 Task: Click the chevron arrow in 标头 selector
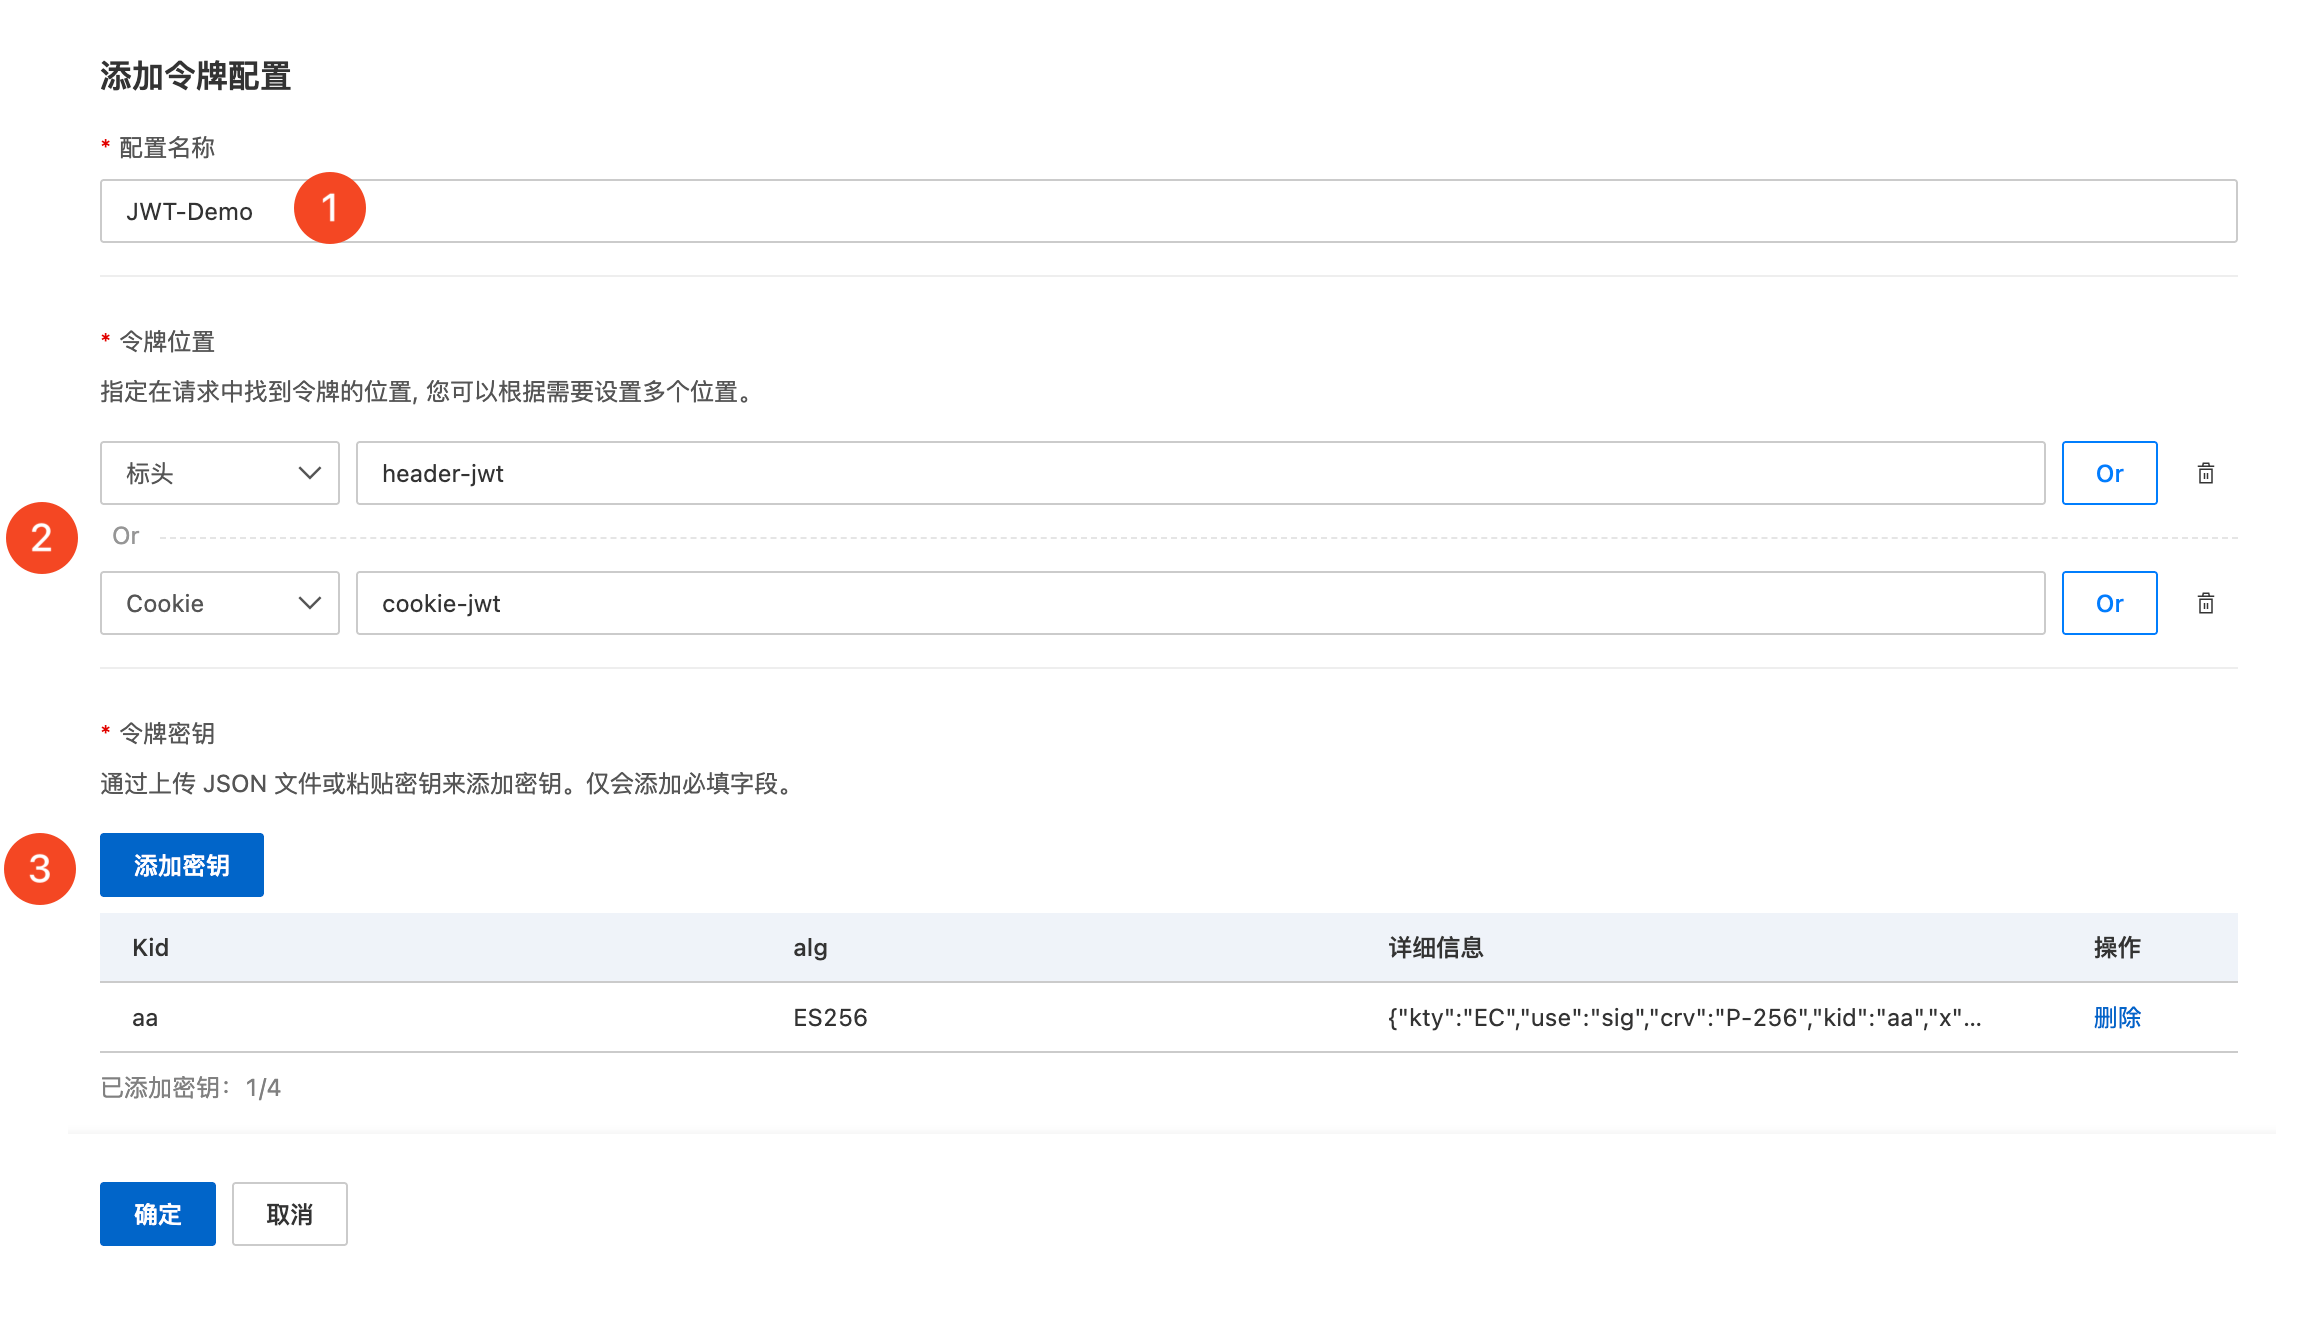point(309,473)
